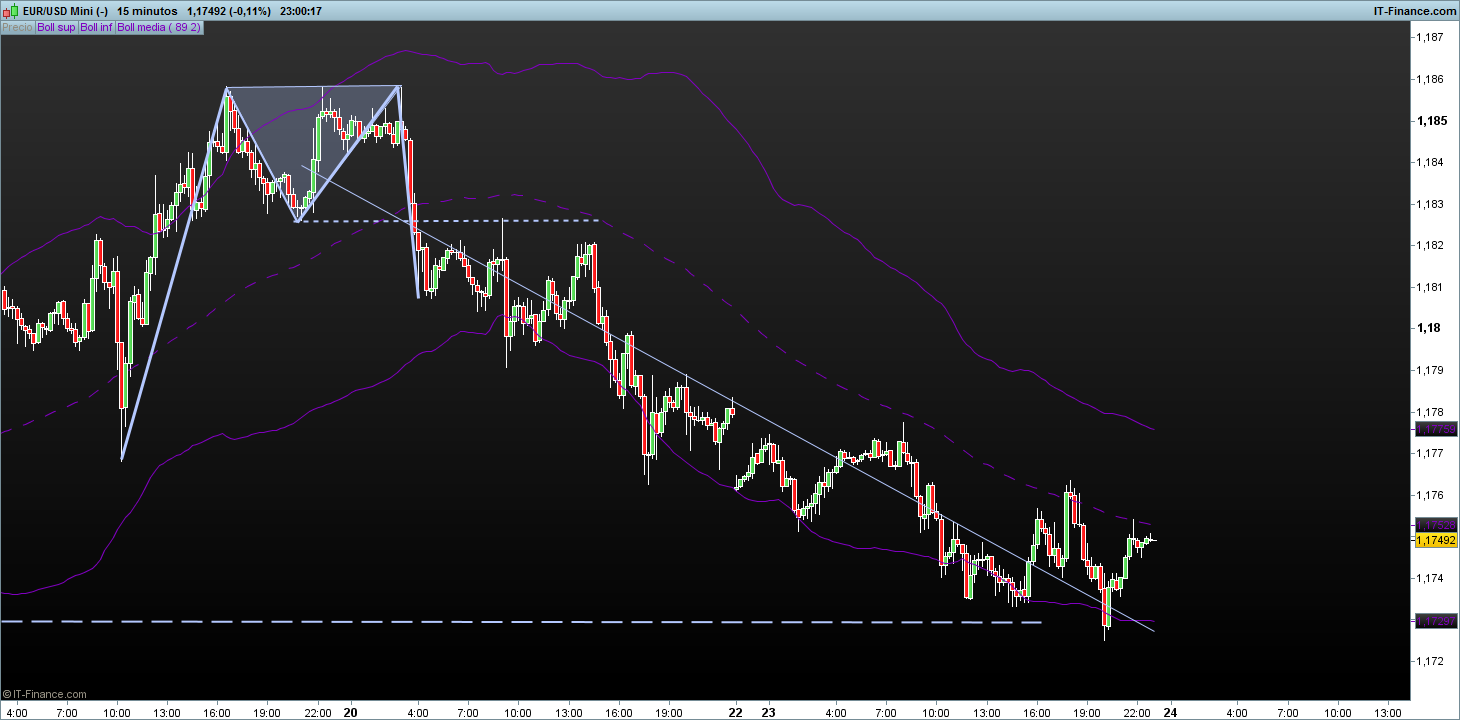The height and width of the screenshot is (720, 1460).
Task: Click the 1,183 price axis label
Action: click(1430, 204)
